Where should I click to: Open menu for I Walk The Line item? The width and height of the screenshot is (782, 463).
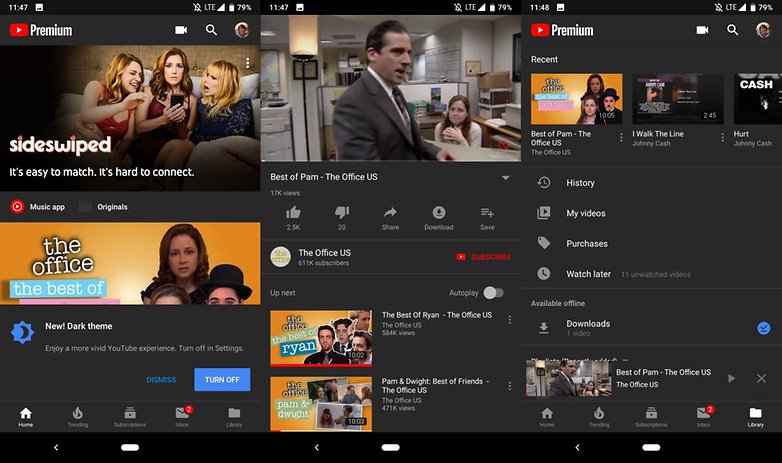tap(722, 137)
